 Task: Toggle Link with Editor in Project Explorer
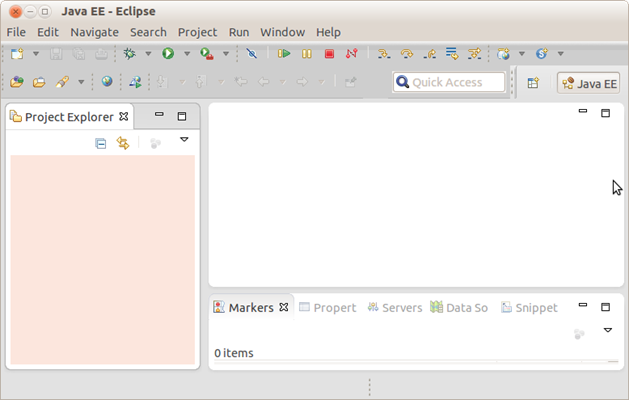tap(123, 143)
